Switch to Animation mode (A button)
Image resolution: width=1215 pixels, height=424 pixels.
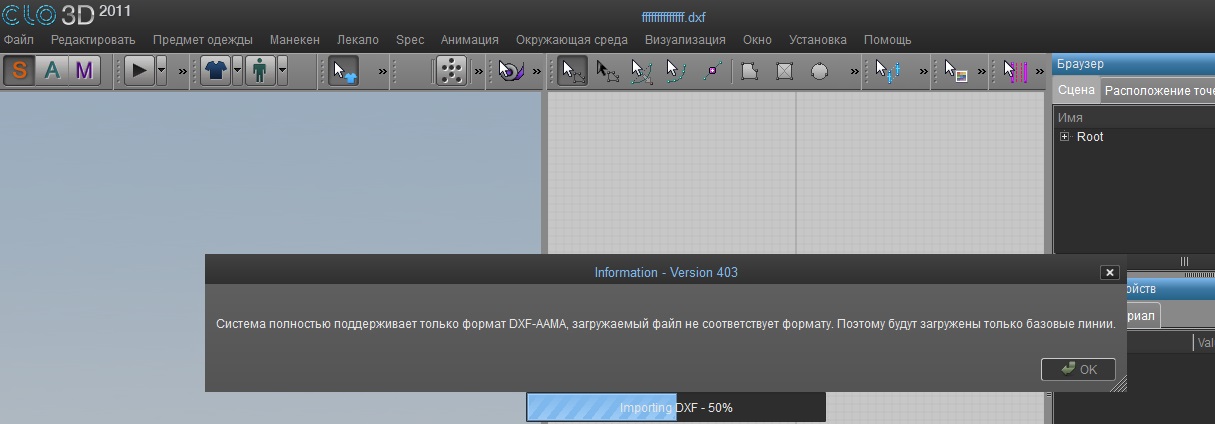[52, 71]
